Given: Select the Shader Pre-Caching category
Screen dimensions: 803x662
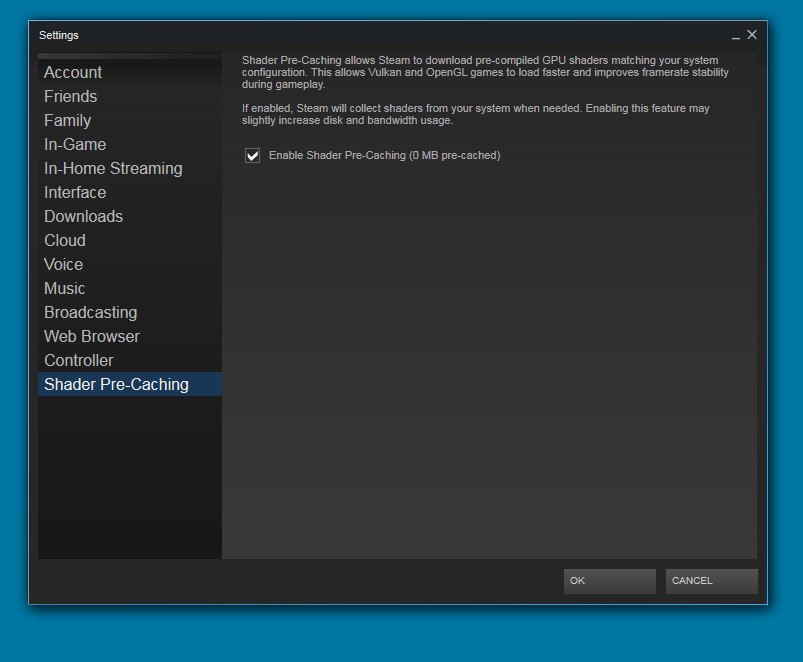Looking at the screenshot, I should click(116, 384).
